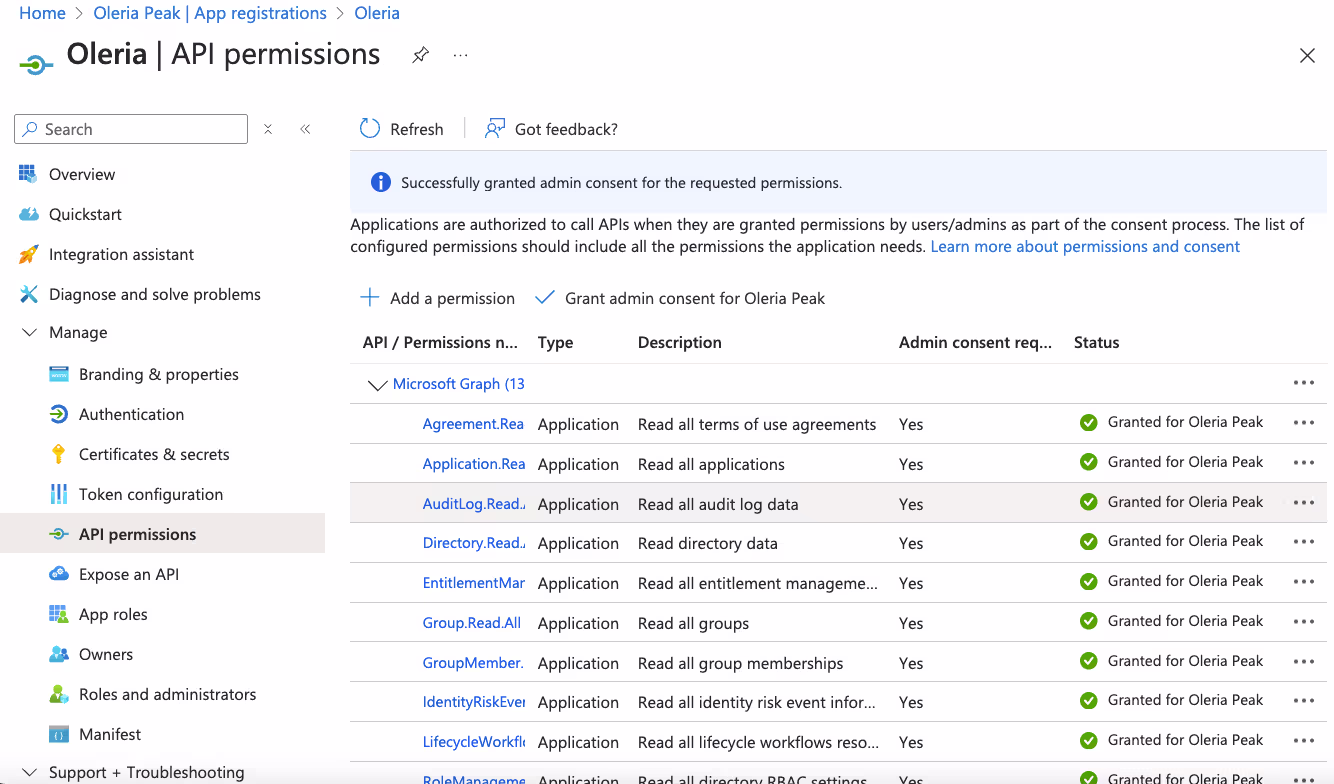
Task: Open Roles and administrators page
Action: (x=167, y=694)
